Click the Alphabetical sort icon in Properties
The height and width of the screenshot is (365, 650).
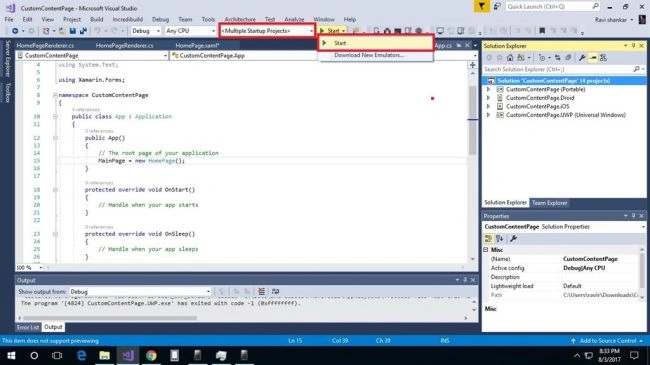pyautogui.click(x=500, y=238)
